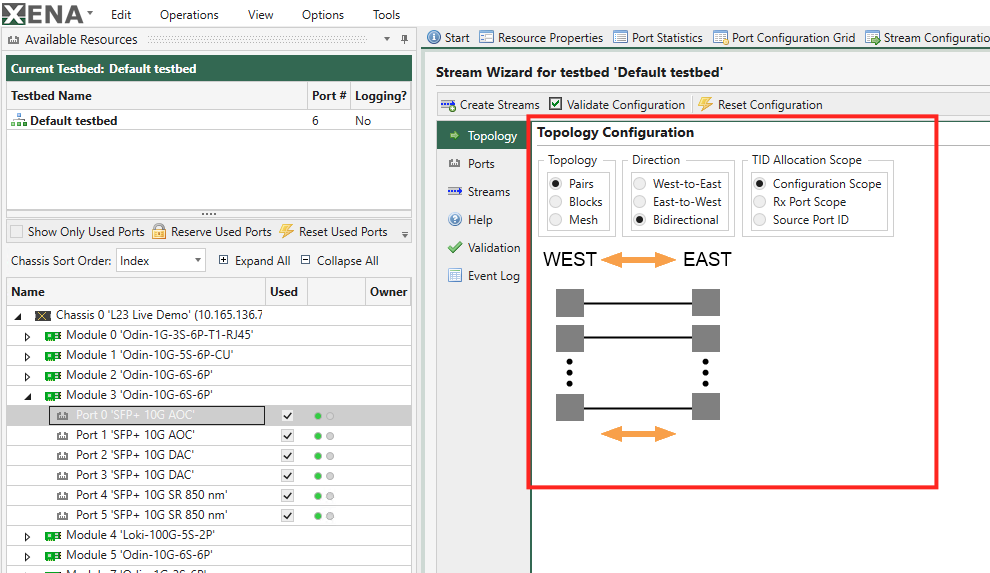
Task: Click the Reset Configuration button
Action: pos(761,105)
